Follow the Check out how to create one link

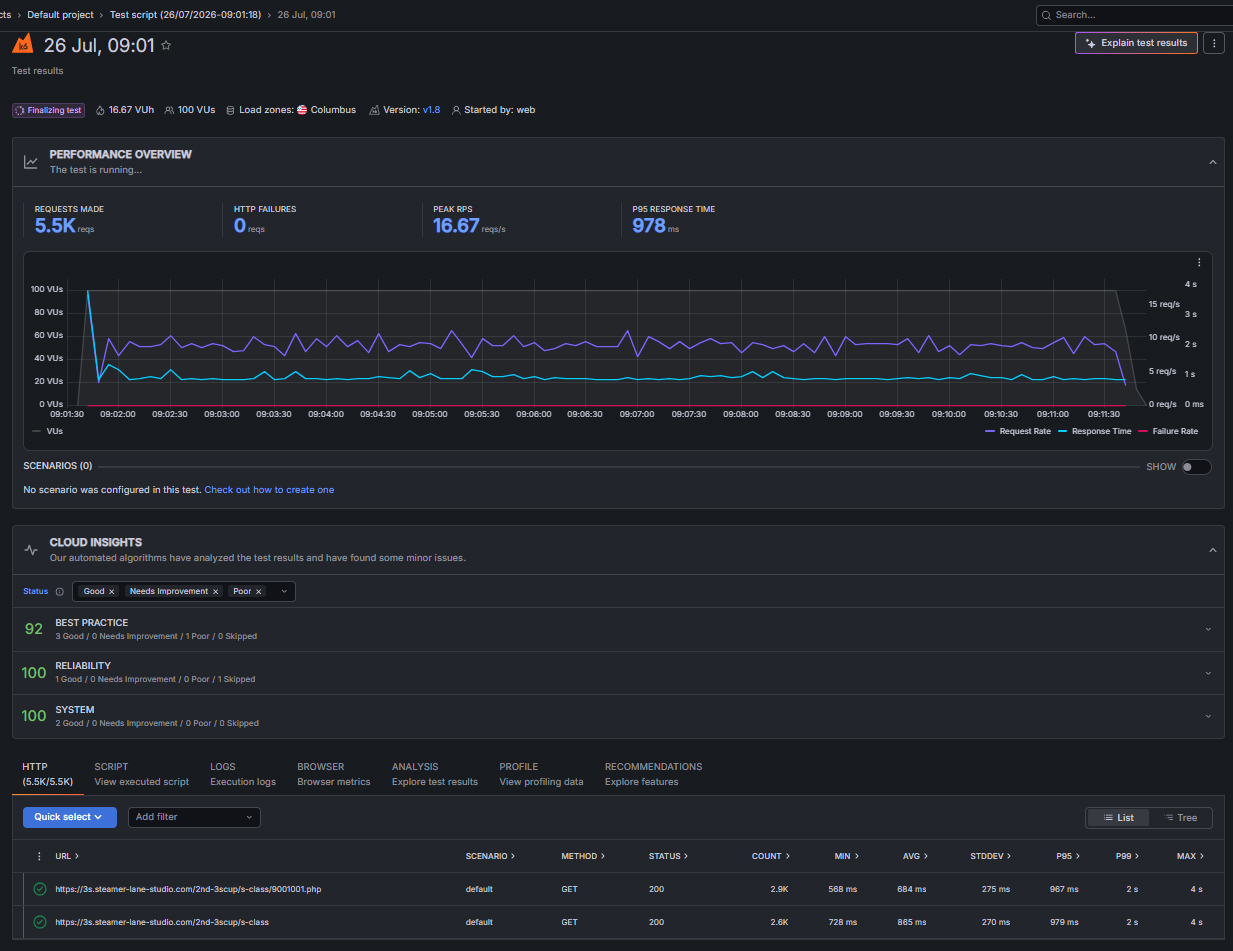(269, 490)
